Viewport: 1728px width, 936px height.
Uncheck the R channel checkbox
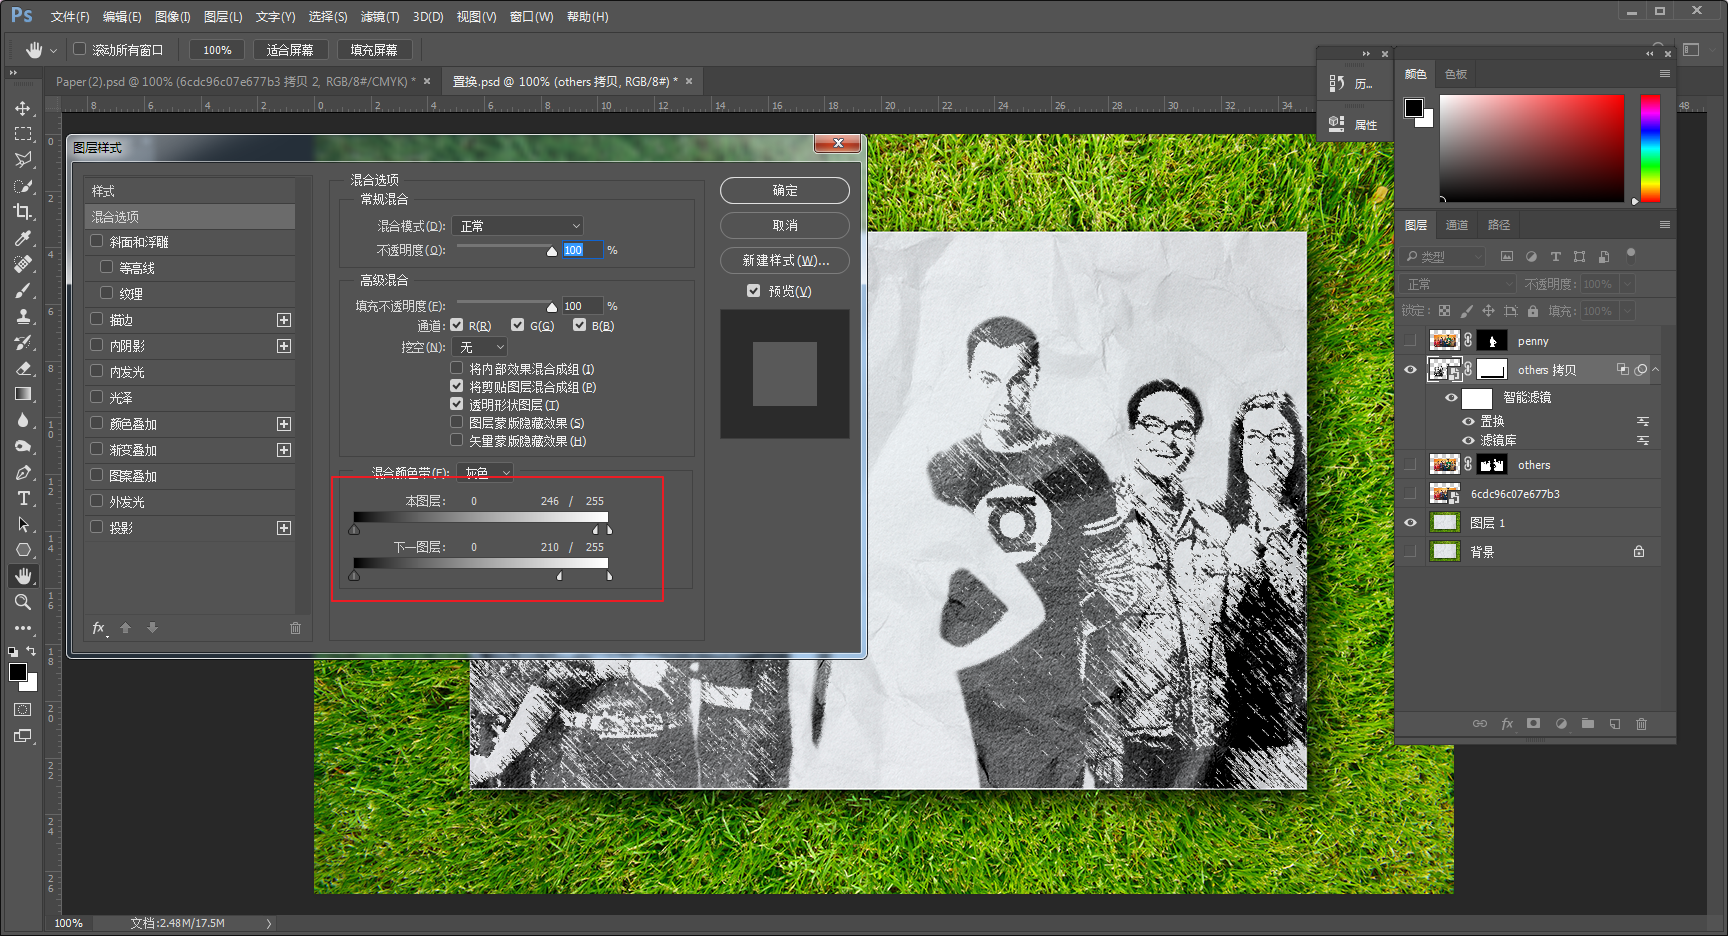pyautogui.click(x=457, y=325)
